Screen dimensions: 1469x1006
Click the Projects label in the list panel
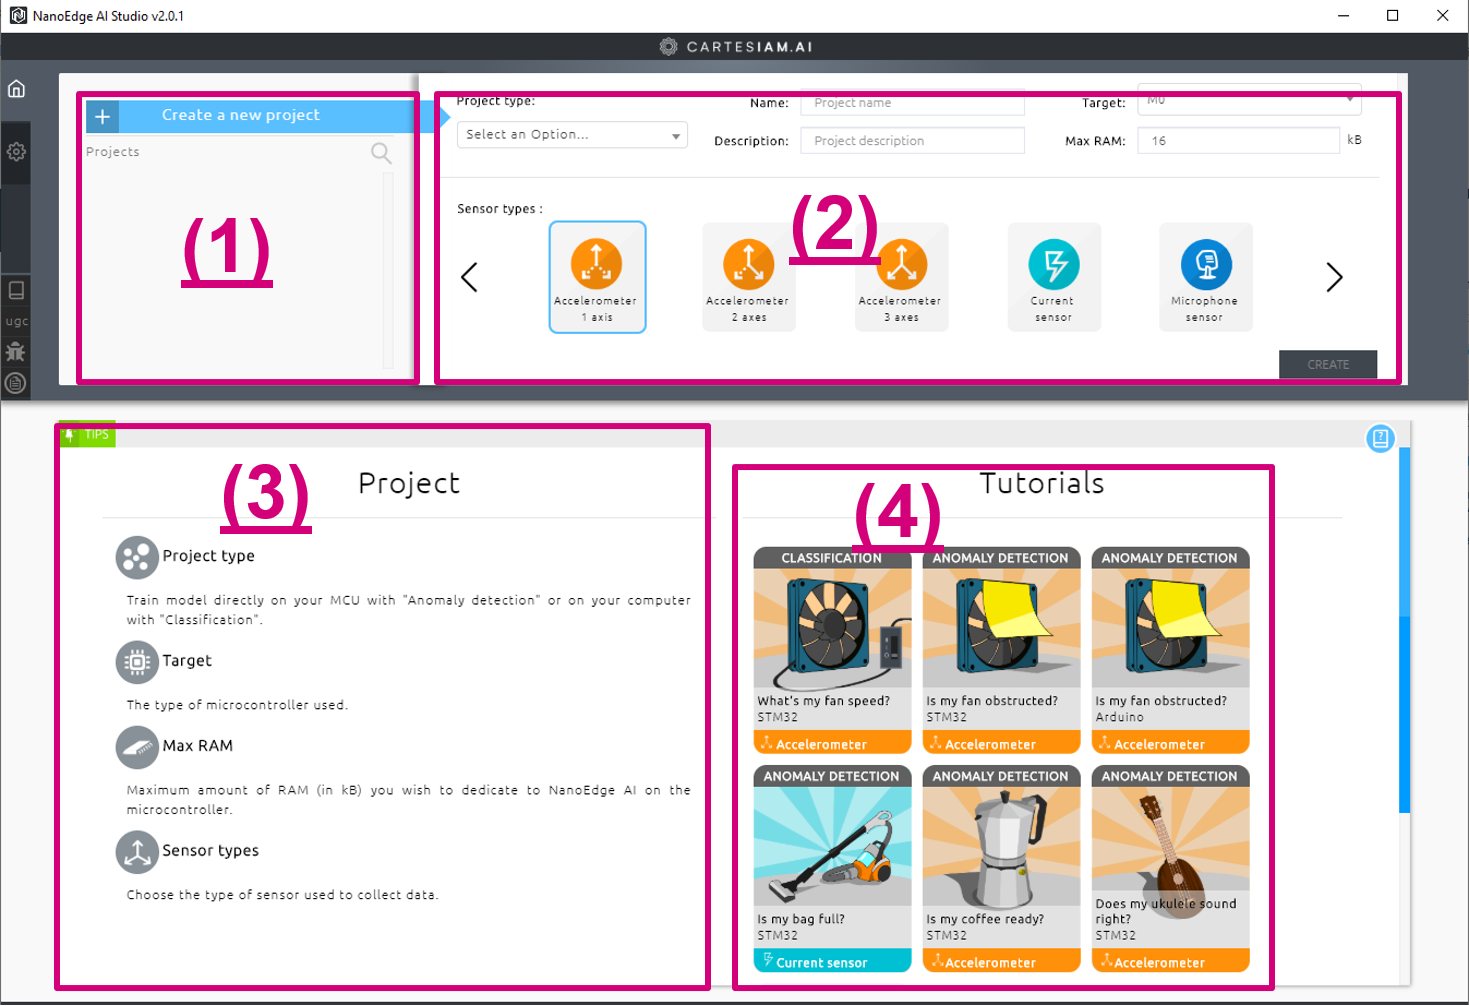coord(113,152)
